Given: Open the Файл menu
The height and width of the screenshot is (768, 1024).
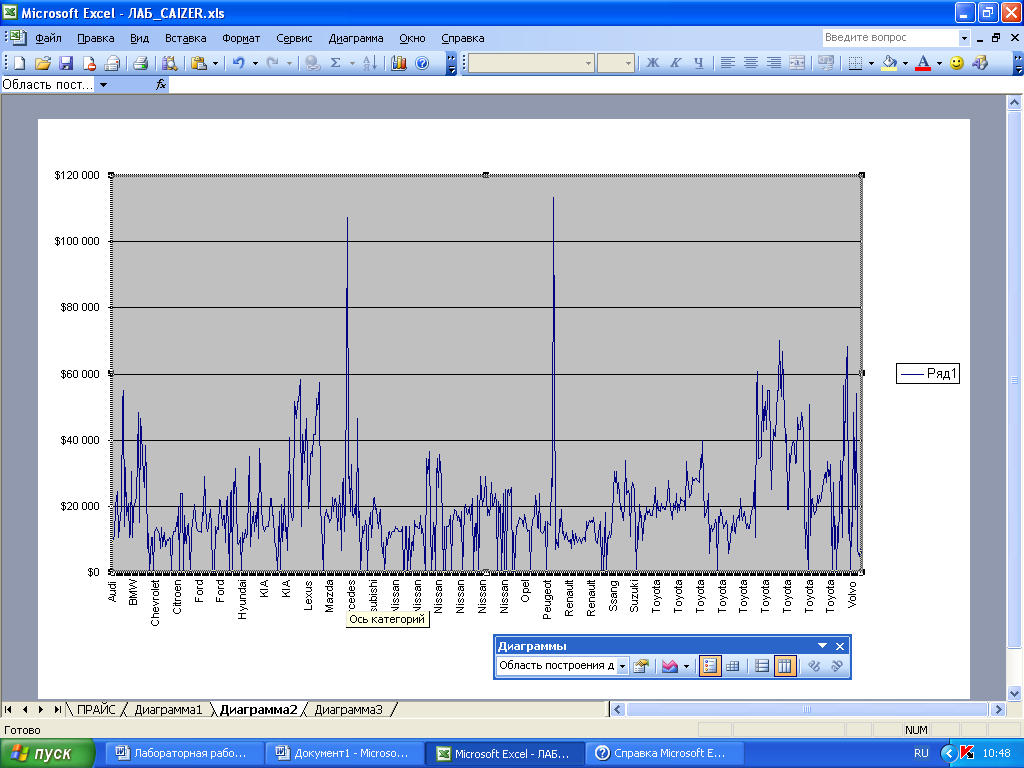Looking at the screenshot, I should point(48,38).
